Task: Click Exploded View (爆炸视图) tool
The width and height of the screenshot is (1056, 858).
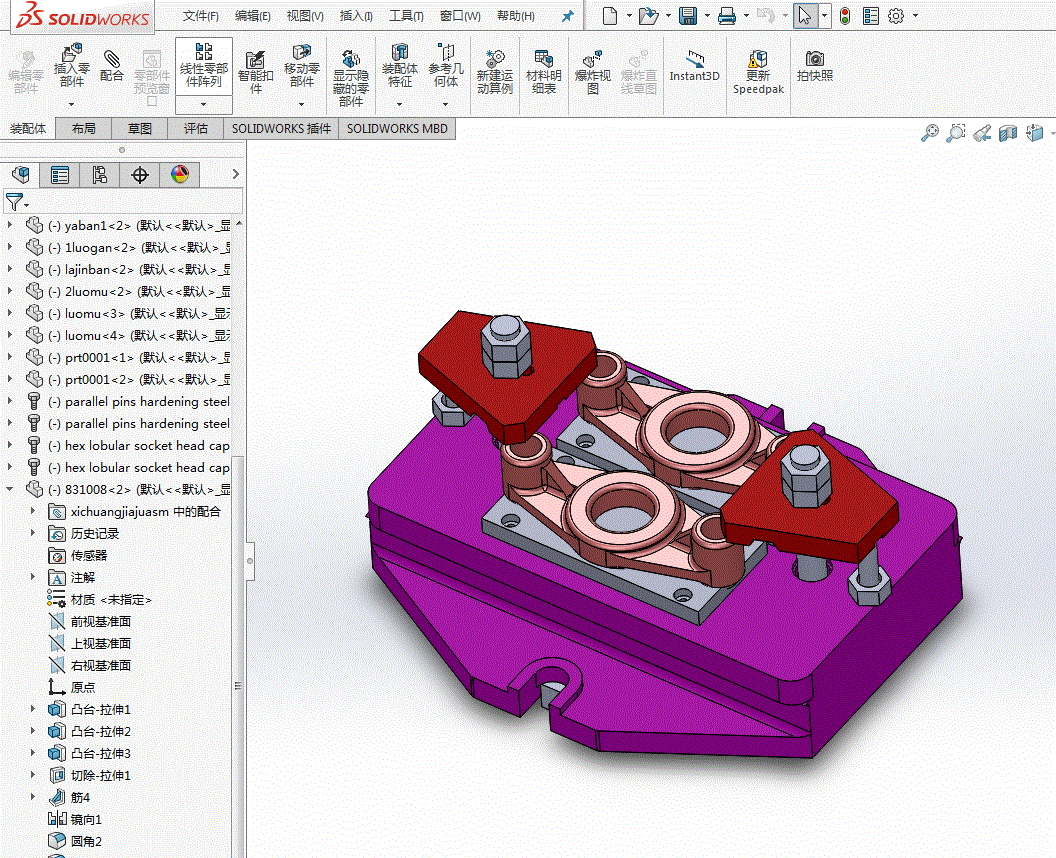Action: click(593, 72)
